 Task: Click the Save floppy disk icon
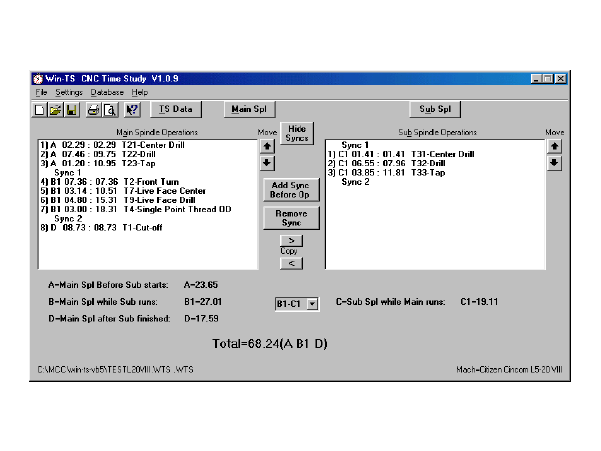coord(70,109)
